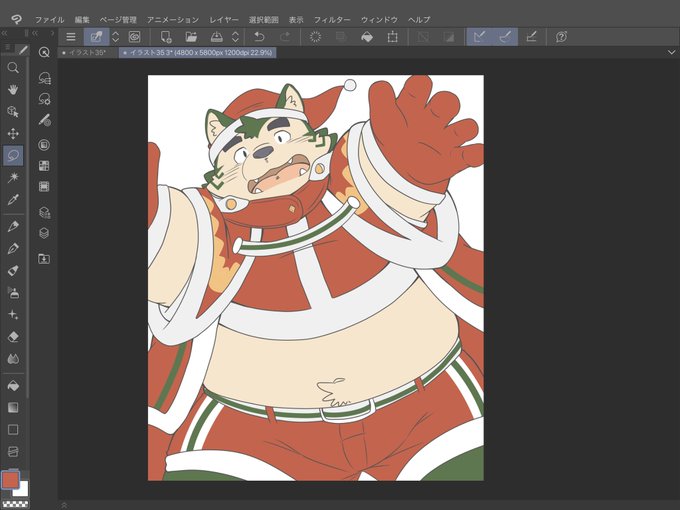
Task: Open the アニメーション menu
Action: [173, 20]
